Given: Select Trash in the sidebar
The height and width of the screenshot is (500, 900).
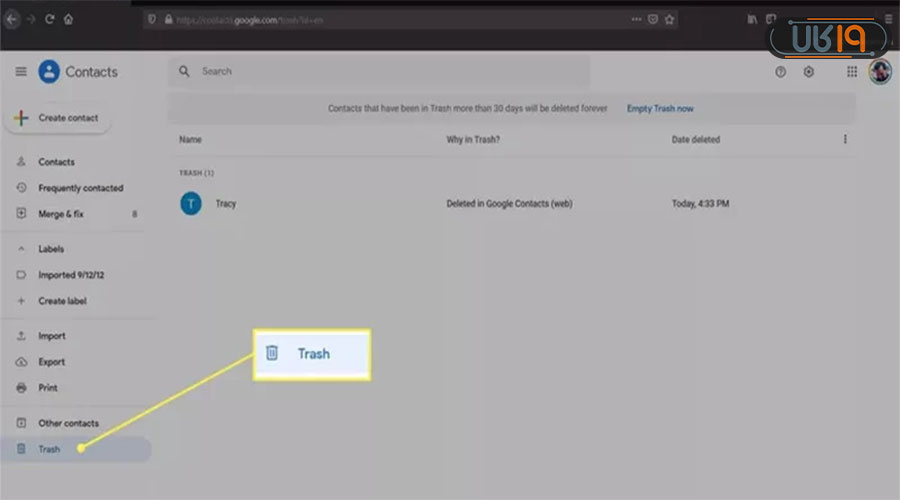Looking at the screenshot, I should click(x=50, y=449).
